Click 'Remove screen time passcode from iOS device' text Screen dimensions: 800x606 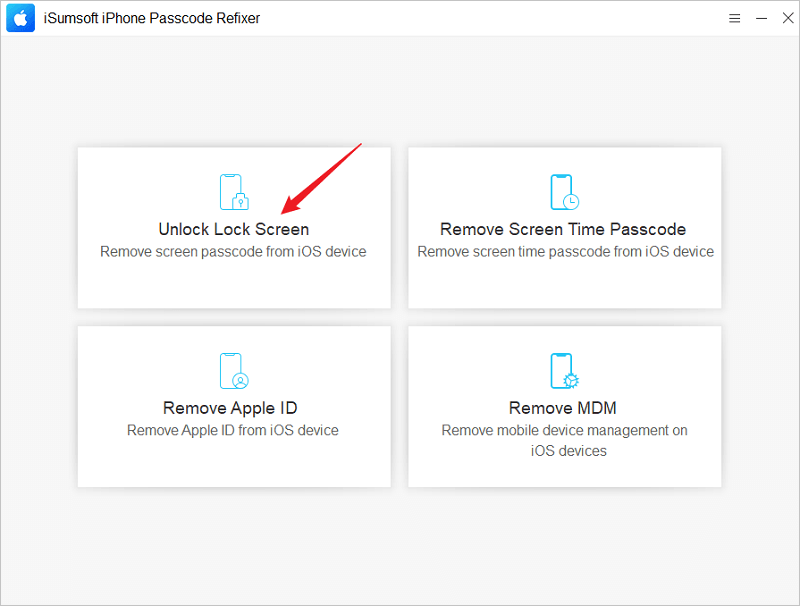coord(565,251)
